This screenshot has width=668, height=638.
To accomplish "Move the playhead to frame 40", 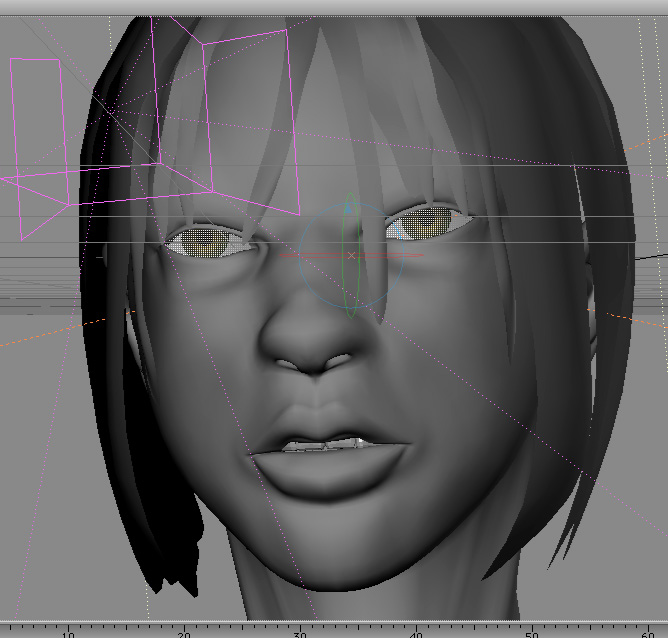I will (x=416, y=631).
